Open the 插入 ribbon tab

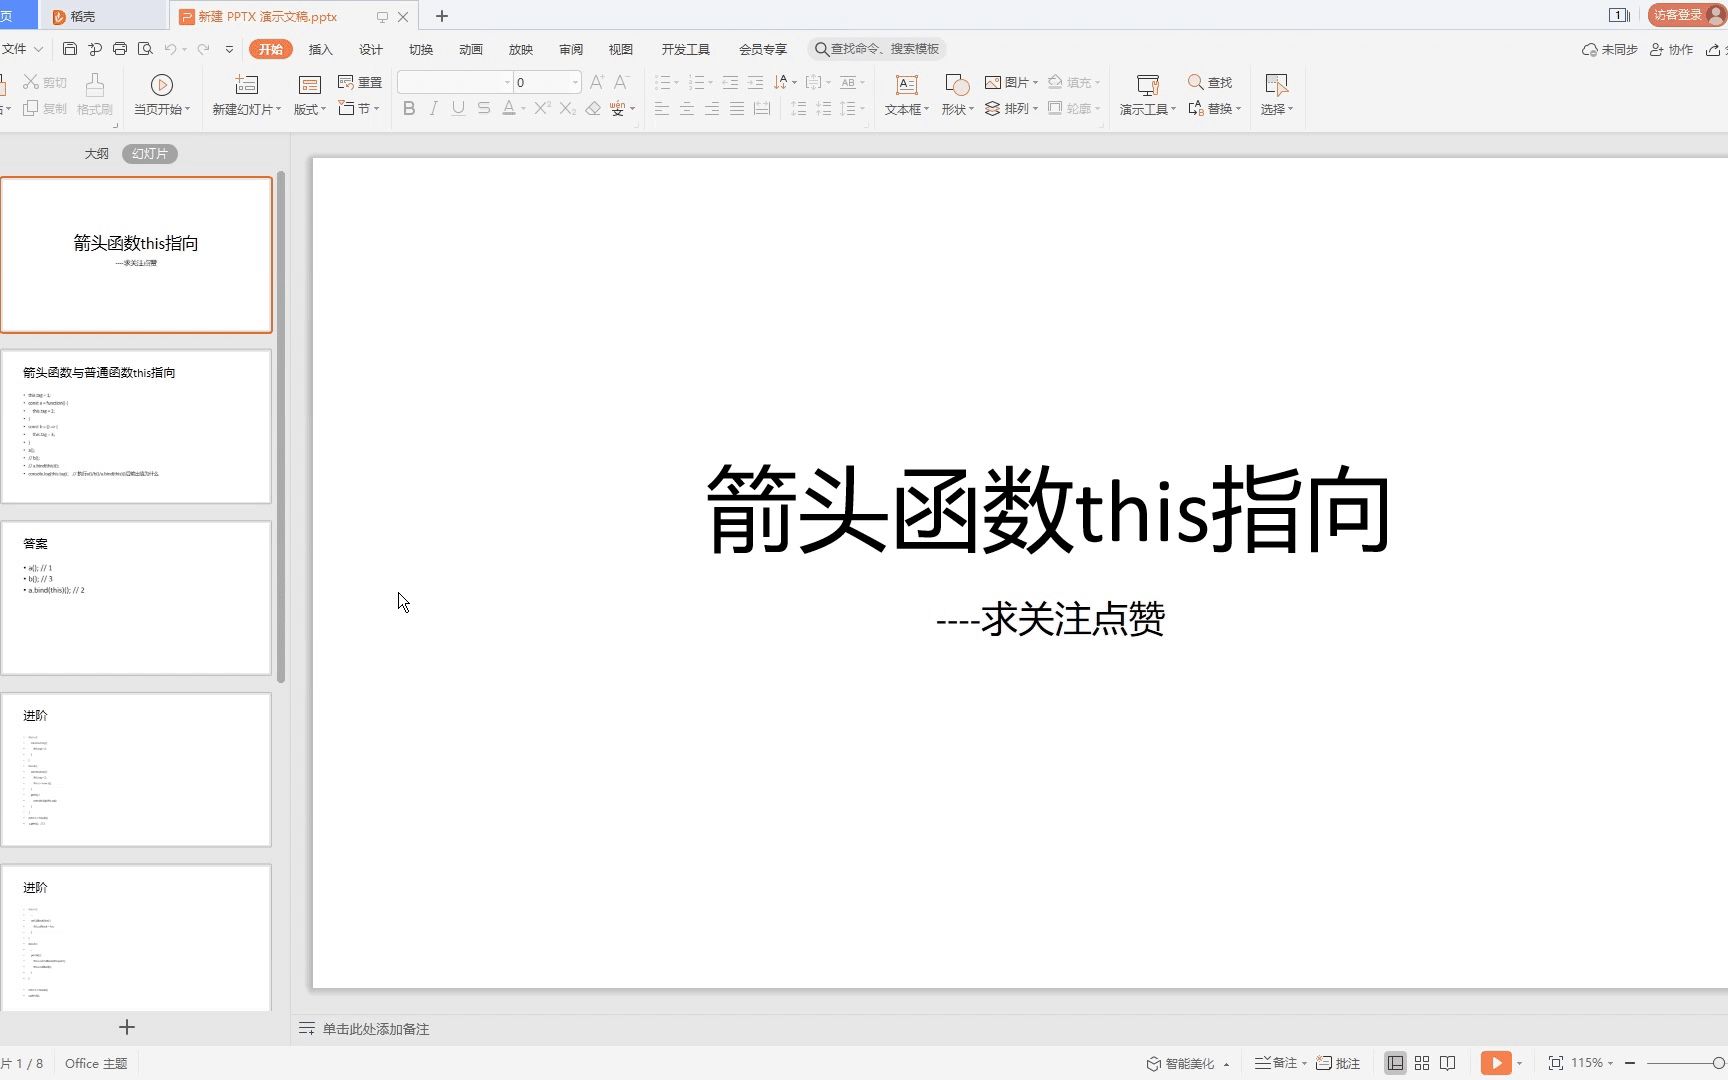click(x=320, y=49)
